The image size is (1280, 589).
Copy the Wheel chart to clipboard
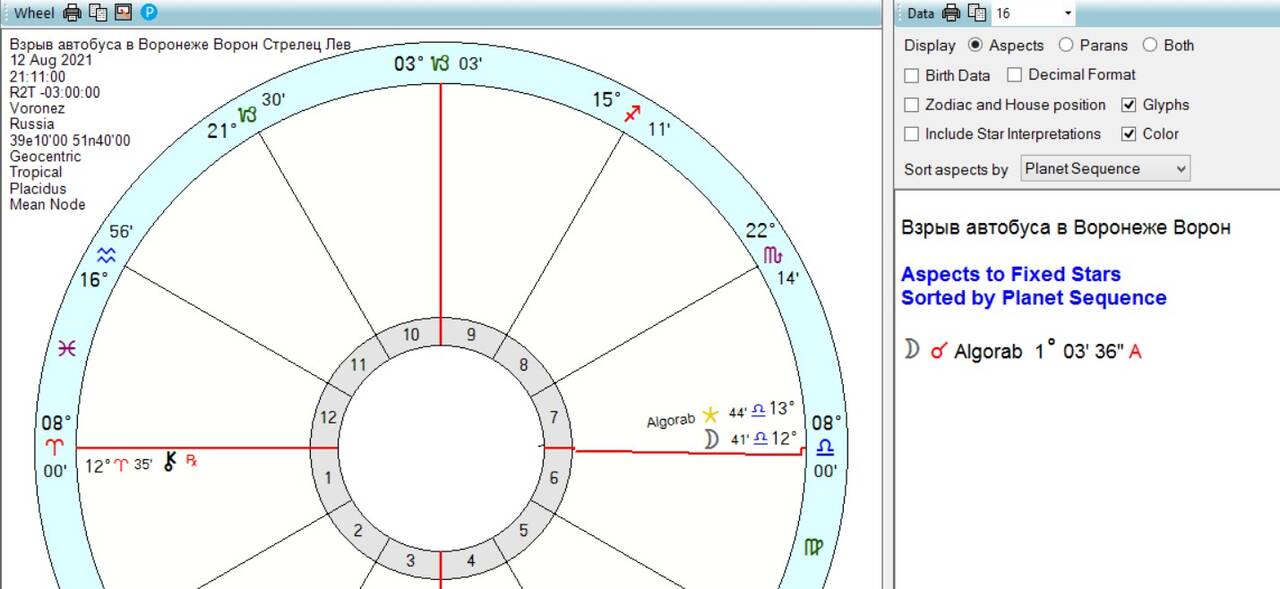[98, 13]
